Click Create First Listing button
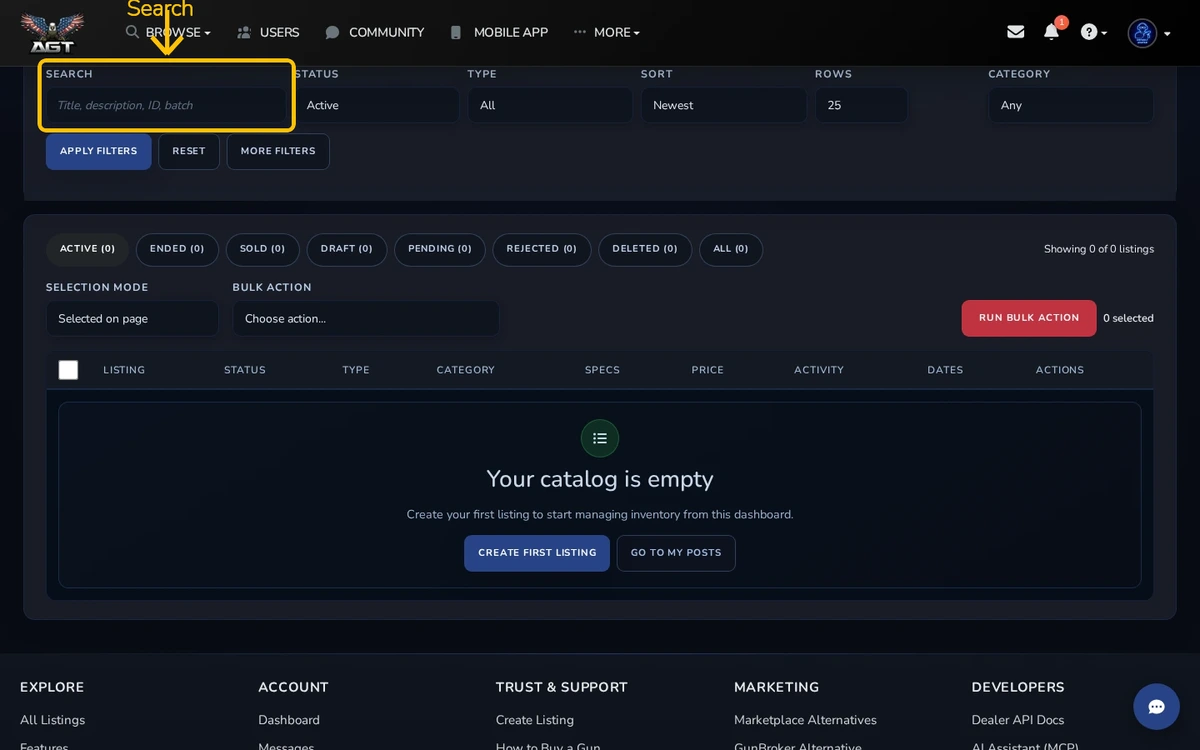The height and width of the screenshot is (750, 1200). 537,553
